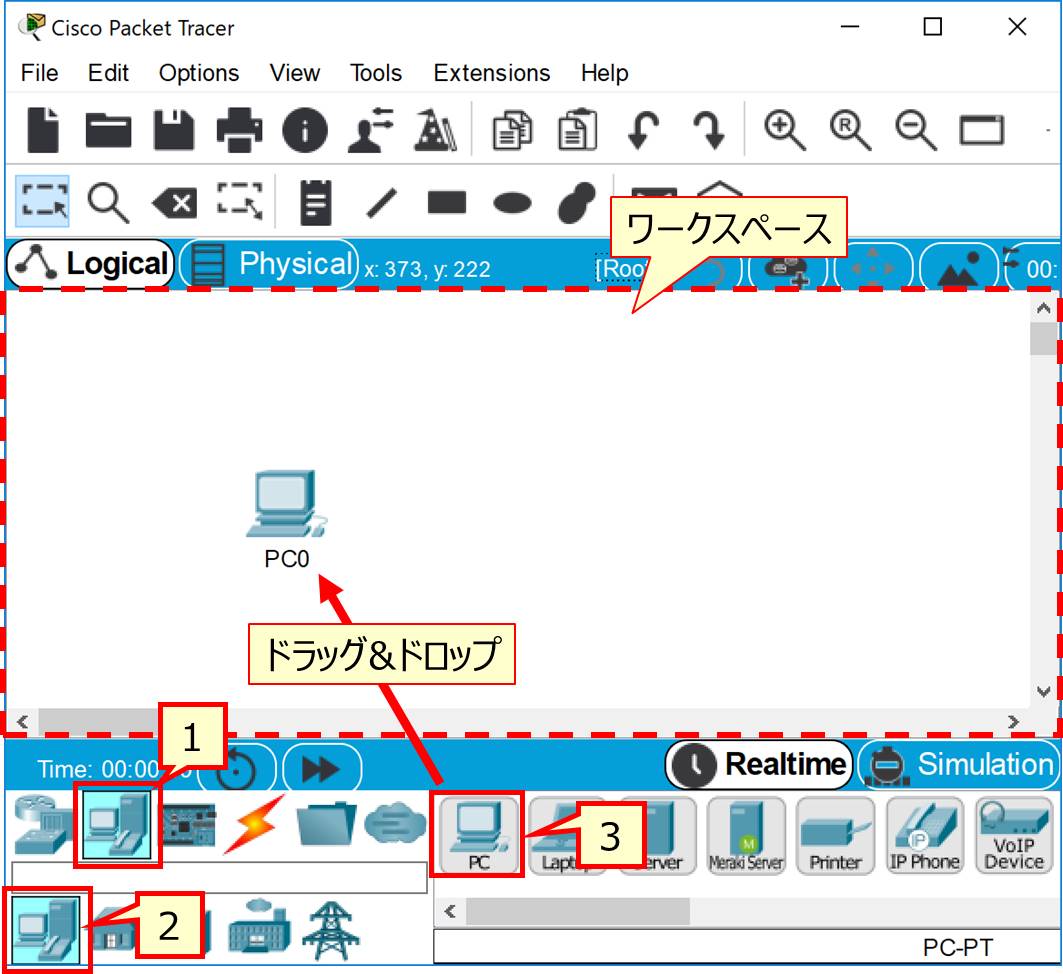Click the workspace vertical scrollbar up arrow
Viewport: 1063px width, 974px height.
pos(1043,308)
